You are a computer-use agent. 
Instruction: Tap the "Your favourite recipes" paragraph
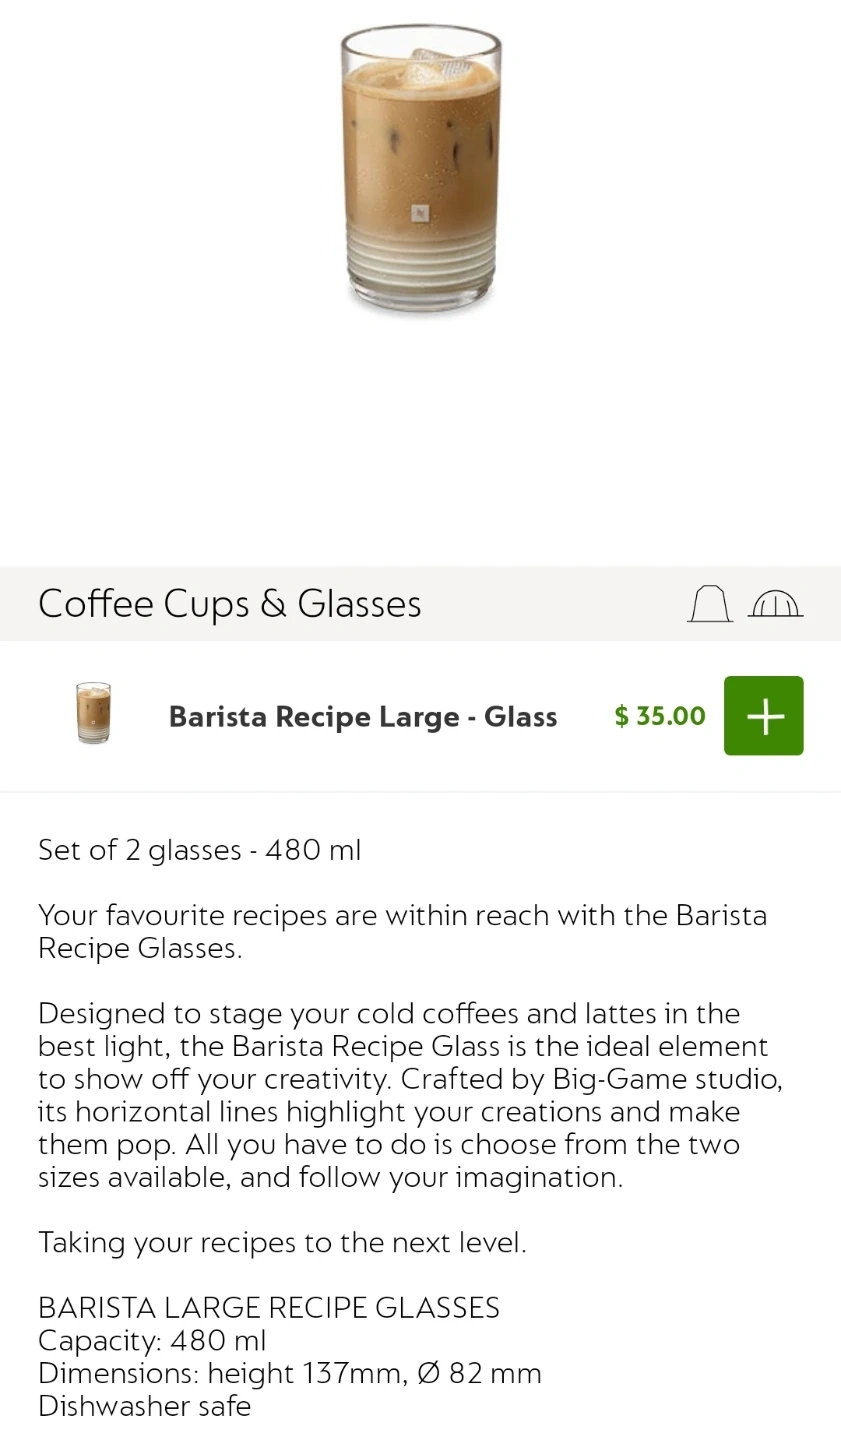click(402, 931)
